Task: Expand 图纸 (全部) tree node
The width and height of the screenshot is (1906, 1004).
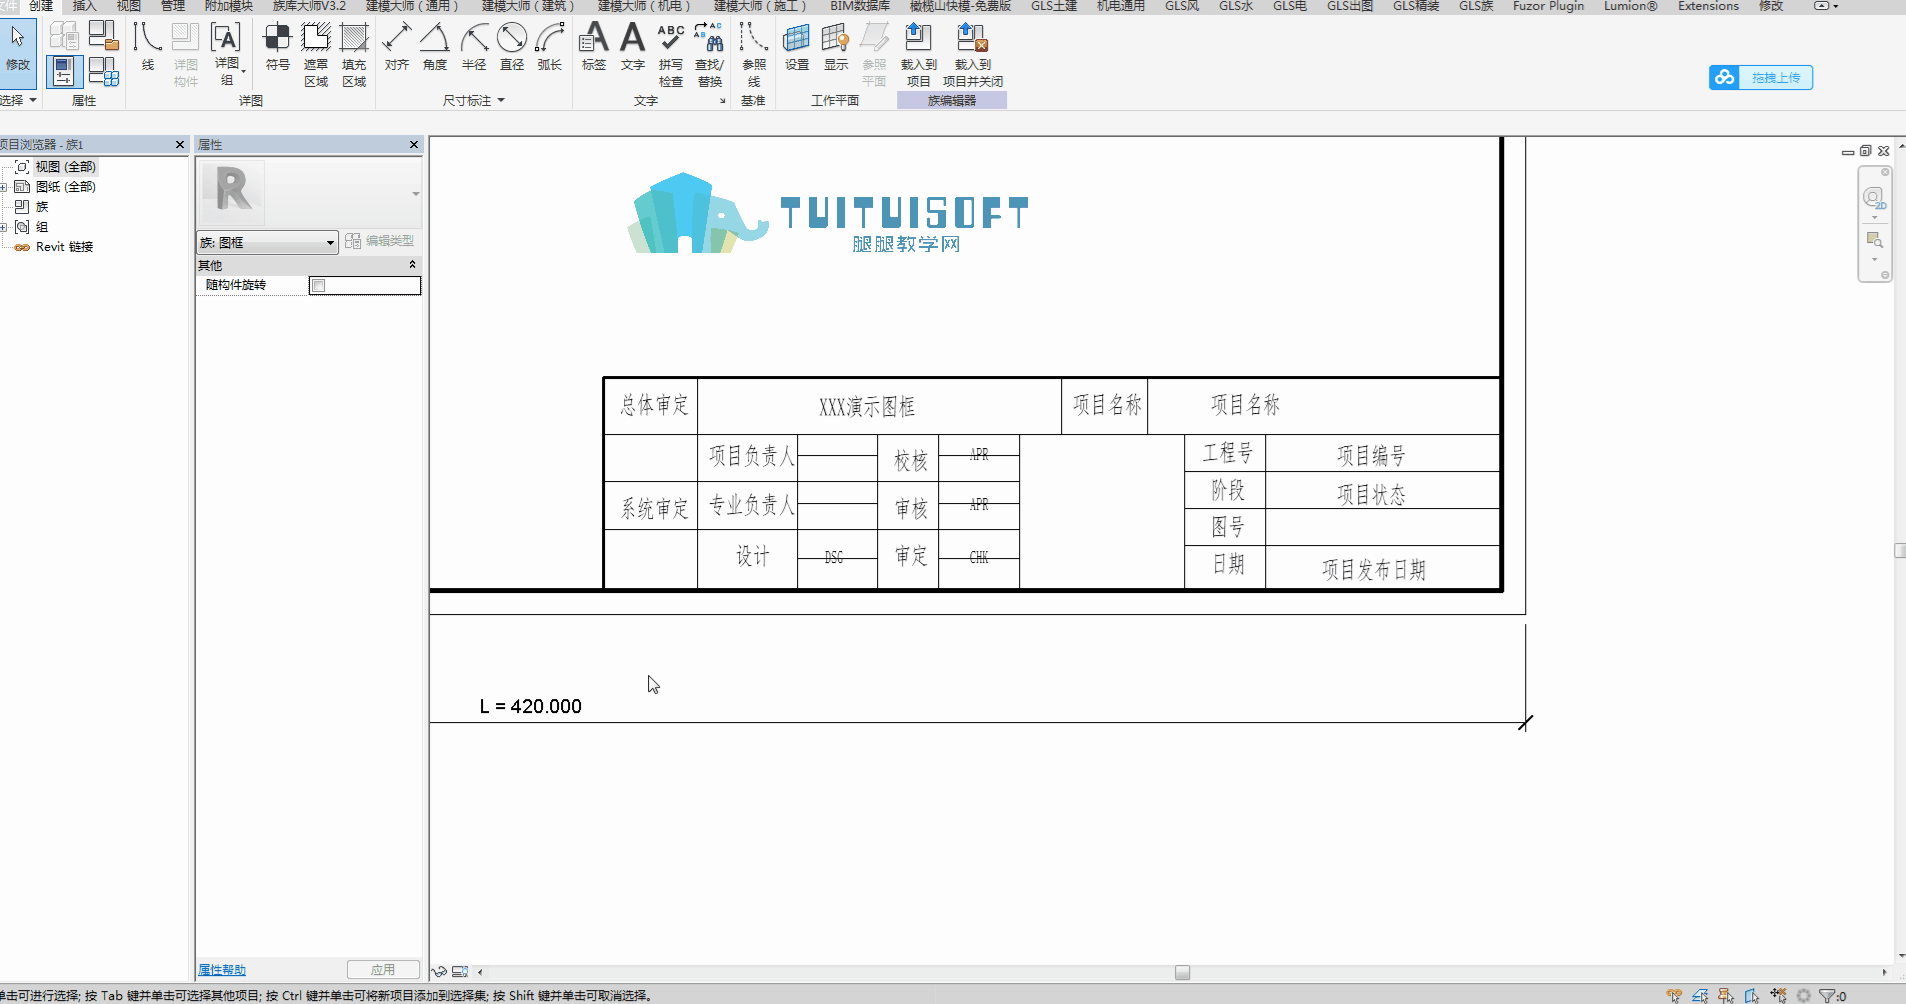Action: pyautogui.click(x=4, y=187)
